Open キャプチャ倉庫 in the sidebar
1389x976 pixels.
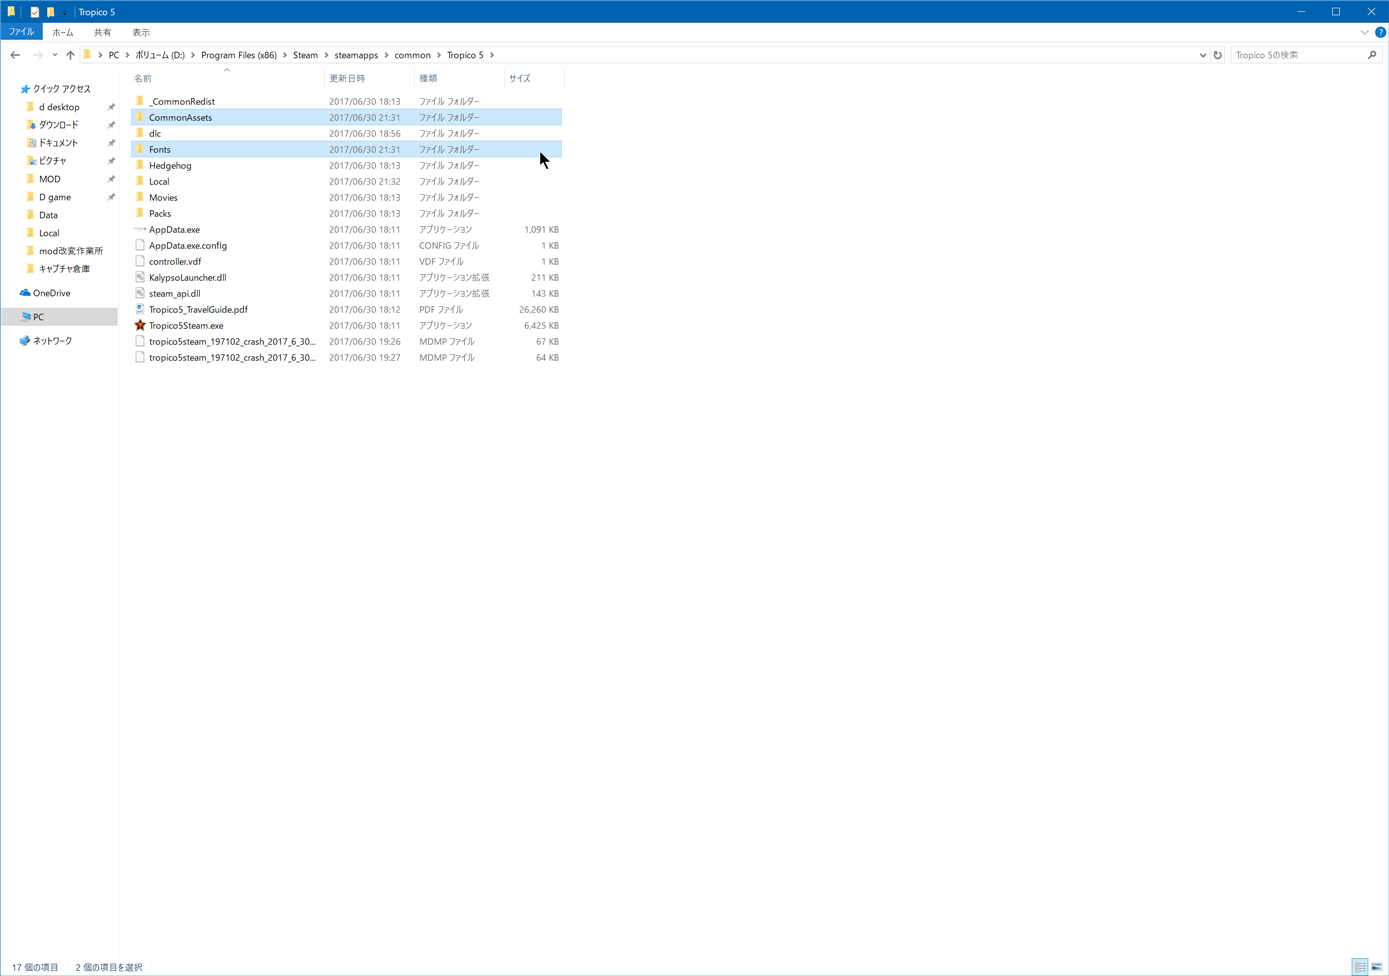click(x=64, y=269)
